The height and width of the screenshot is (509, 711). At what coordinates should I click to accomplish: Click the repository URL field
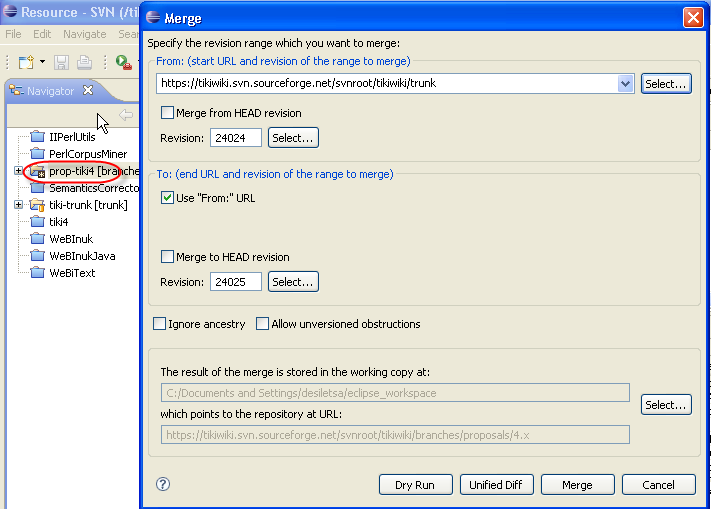coord(395,435)
